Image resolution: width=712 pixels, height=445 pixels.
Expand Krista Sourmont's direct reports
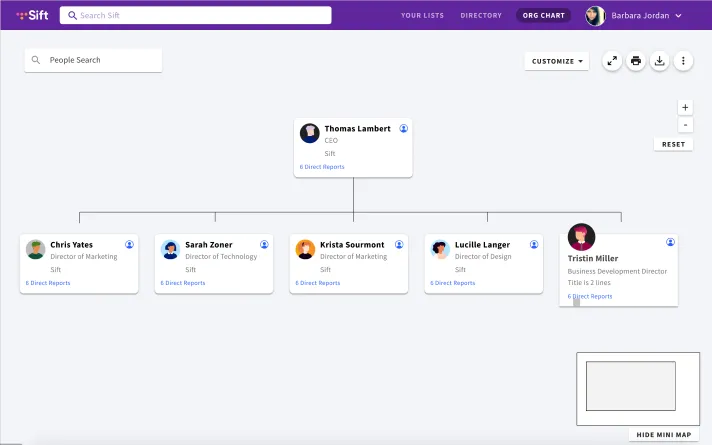[x=317, y=283]
